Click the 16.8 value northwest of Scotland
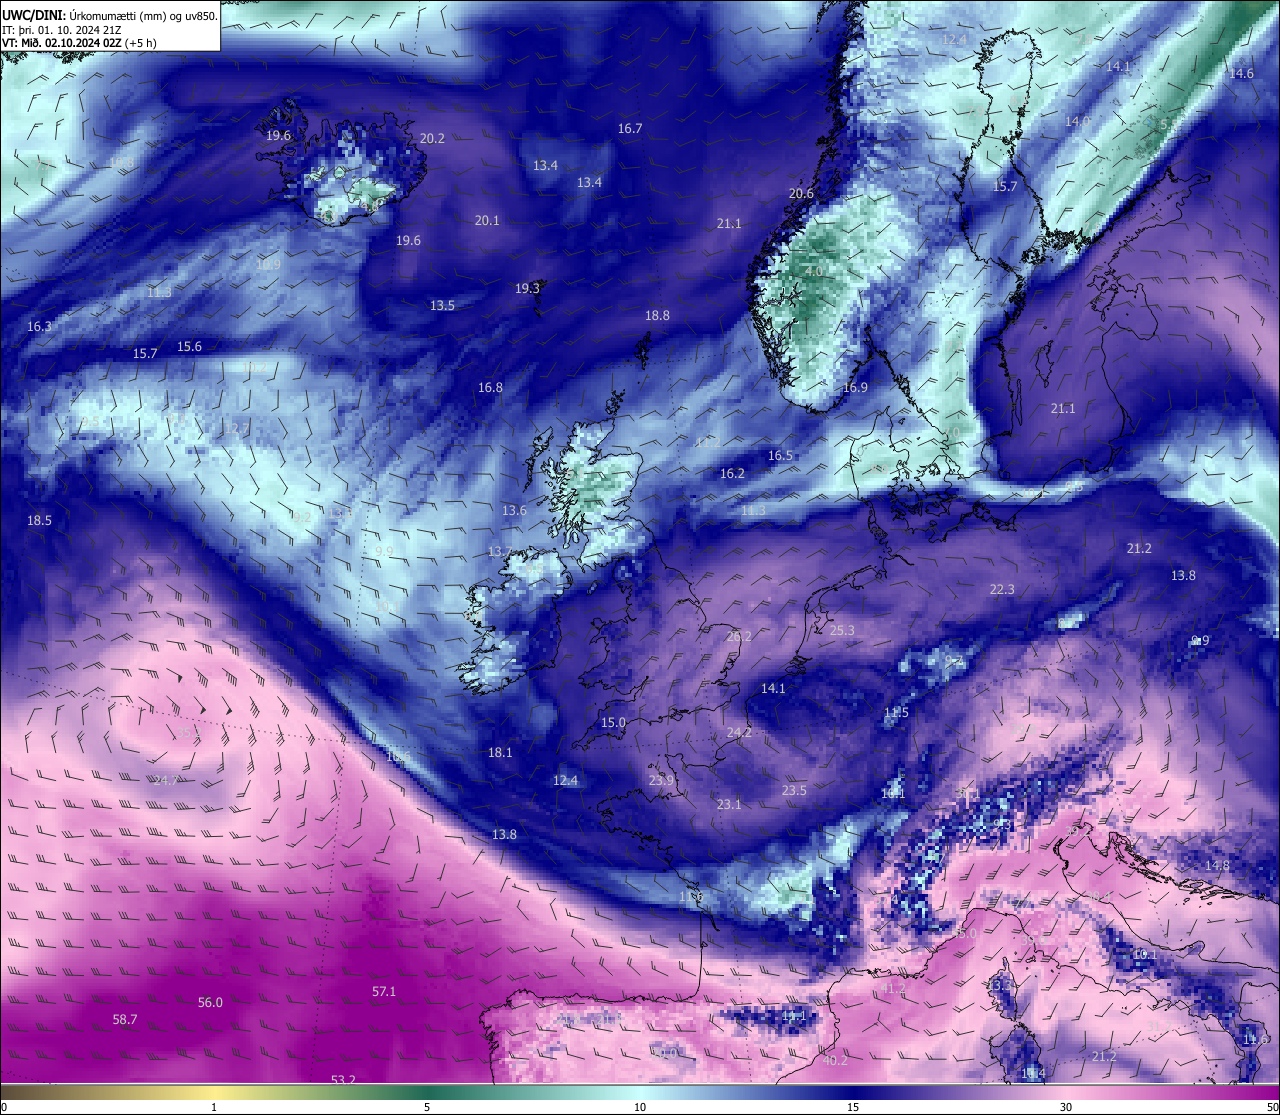Image resolution: width=1280 pixels, height=1115 pixels. (x=490, y=387)
